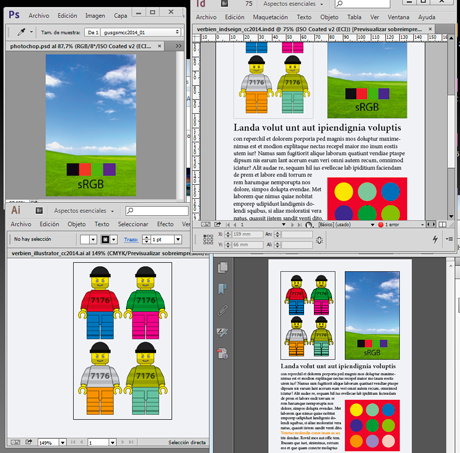Click the InDesign search field
This screenshot has height=453, width=460.
coord(362,4)
